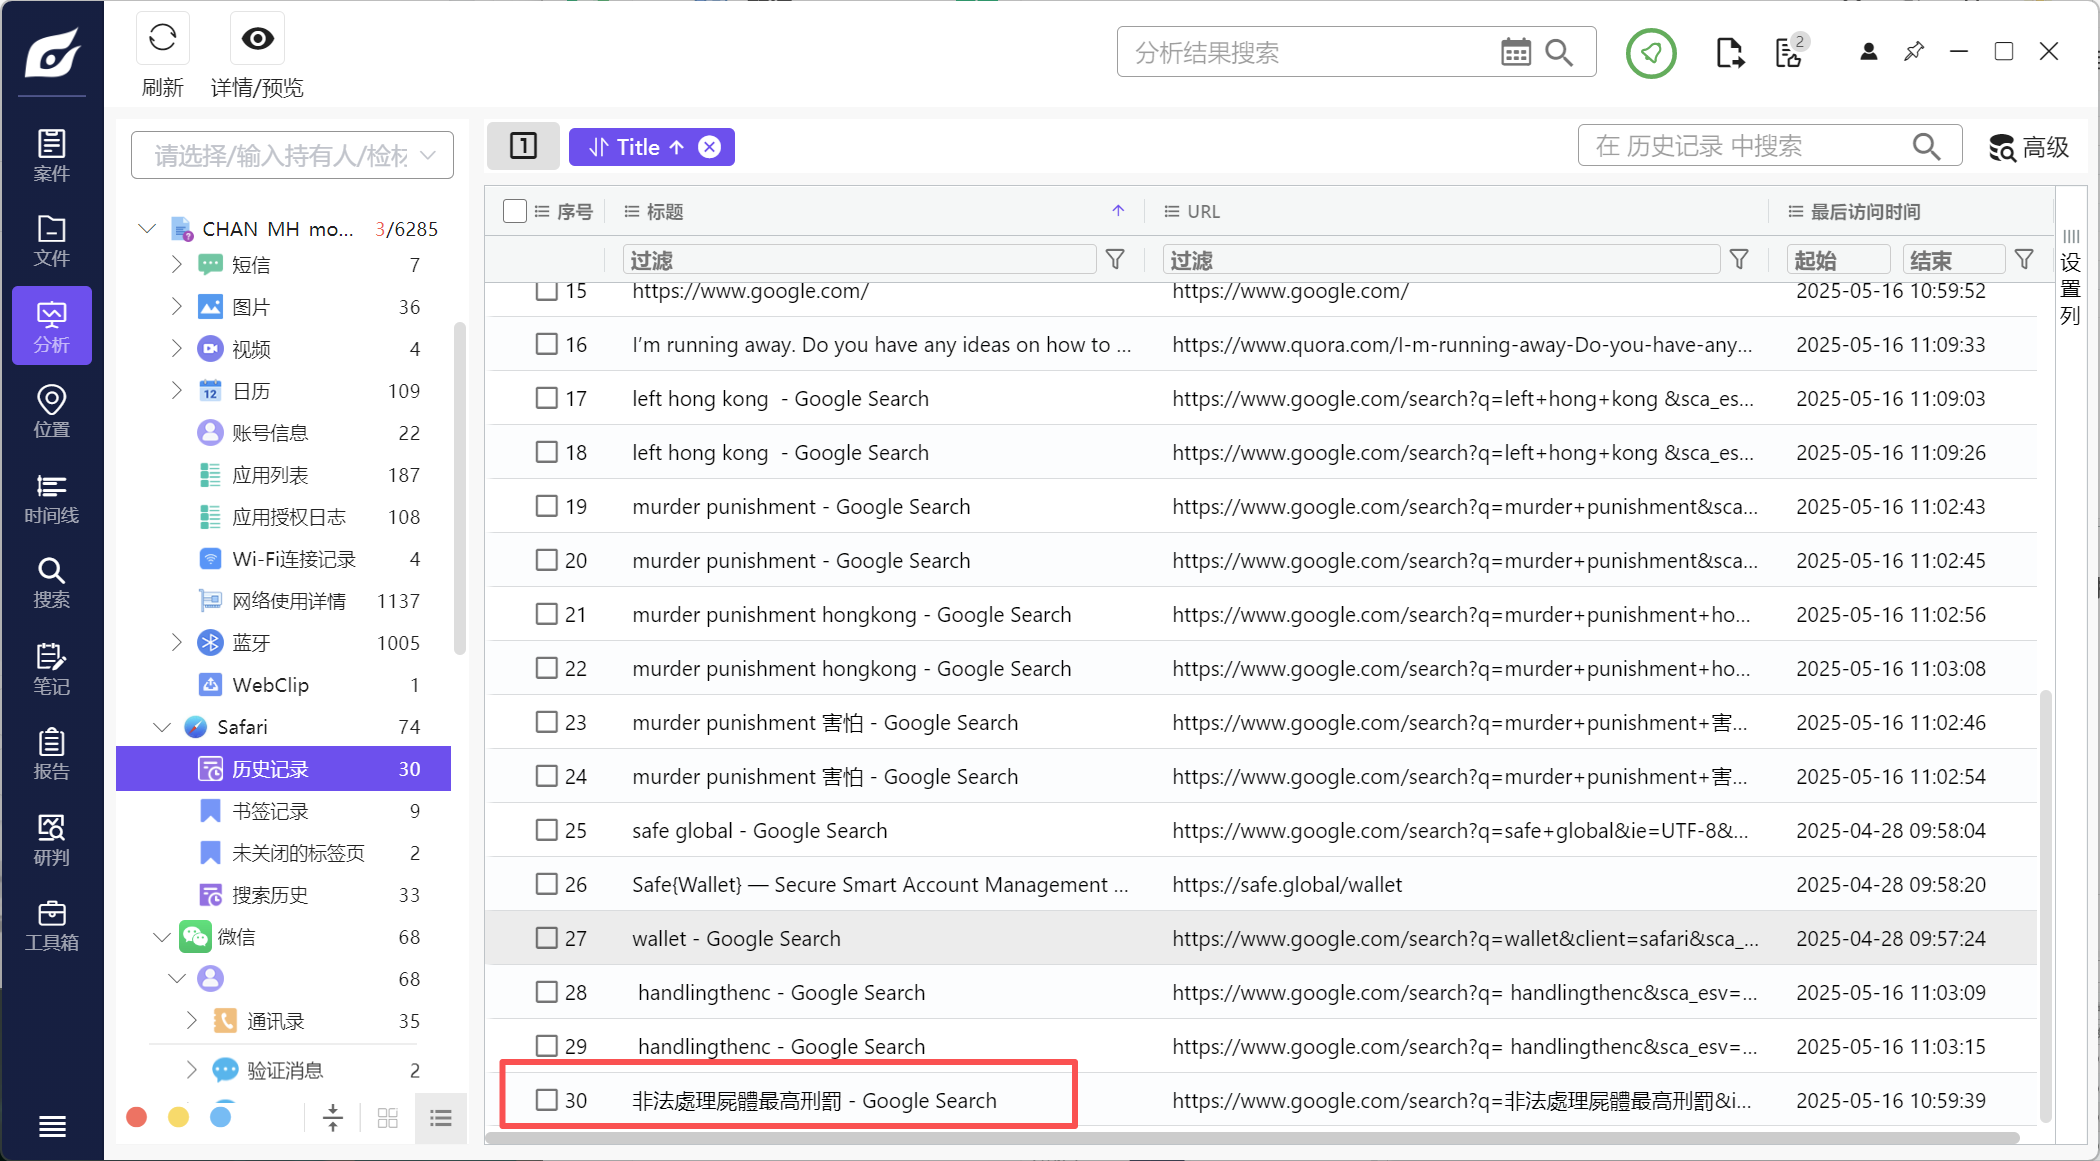Click the 刷新 refresh icon
The width and height of the screenshot is (2100, 1161).
(x=162, y=40)
